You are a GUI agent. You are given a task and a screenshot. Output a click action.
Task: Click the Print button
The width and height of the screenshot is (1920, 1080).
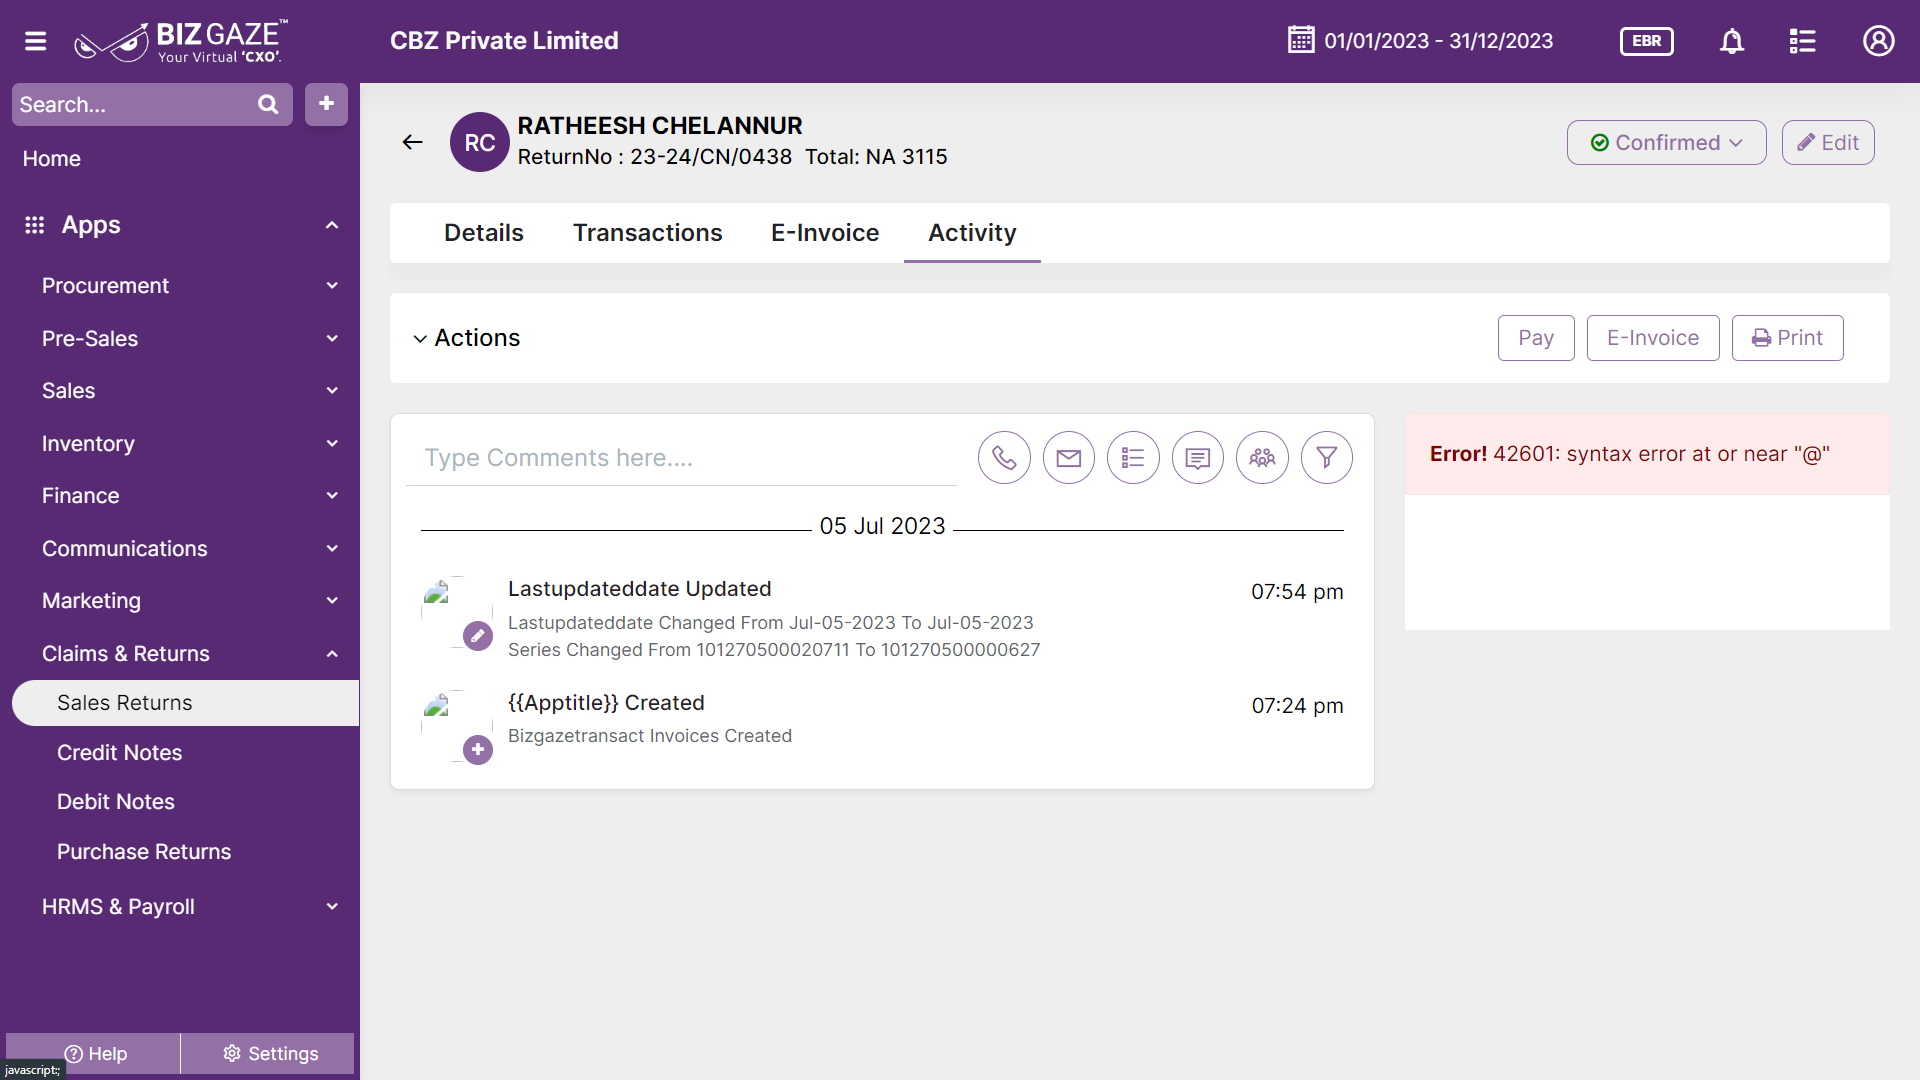tap(1788, 338)
